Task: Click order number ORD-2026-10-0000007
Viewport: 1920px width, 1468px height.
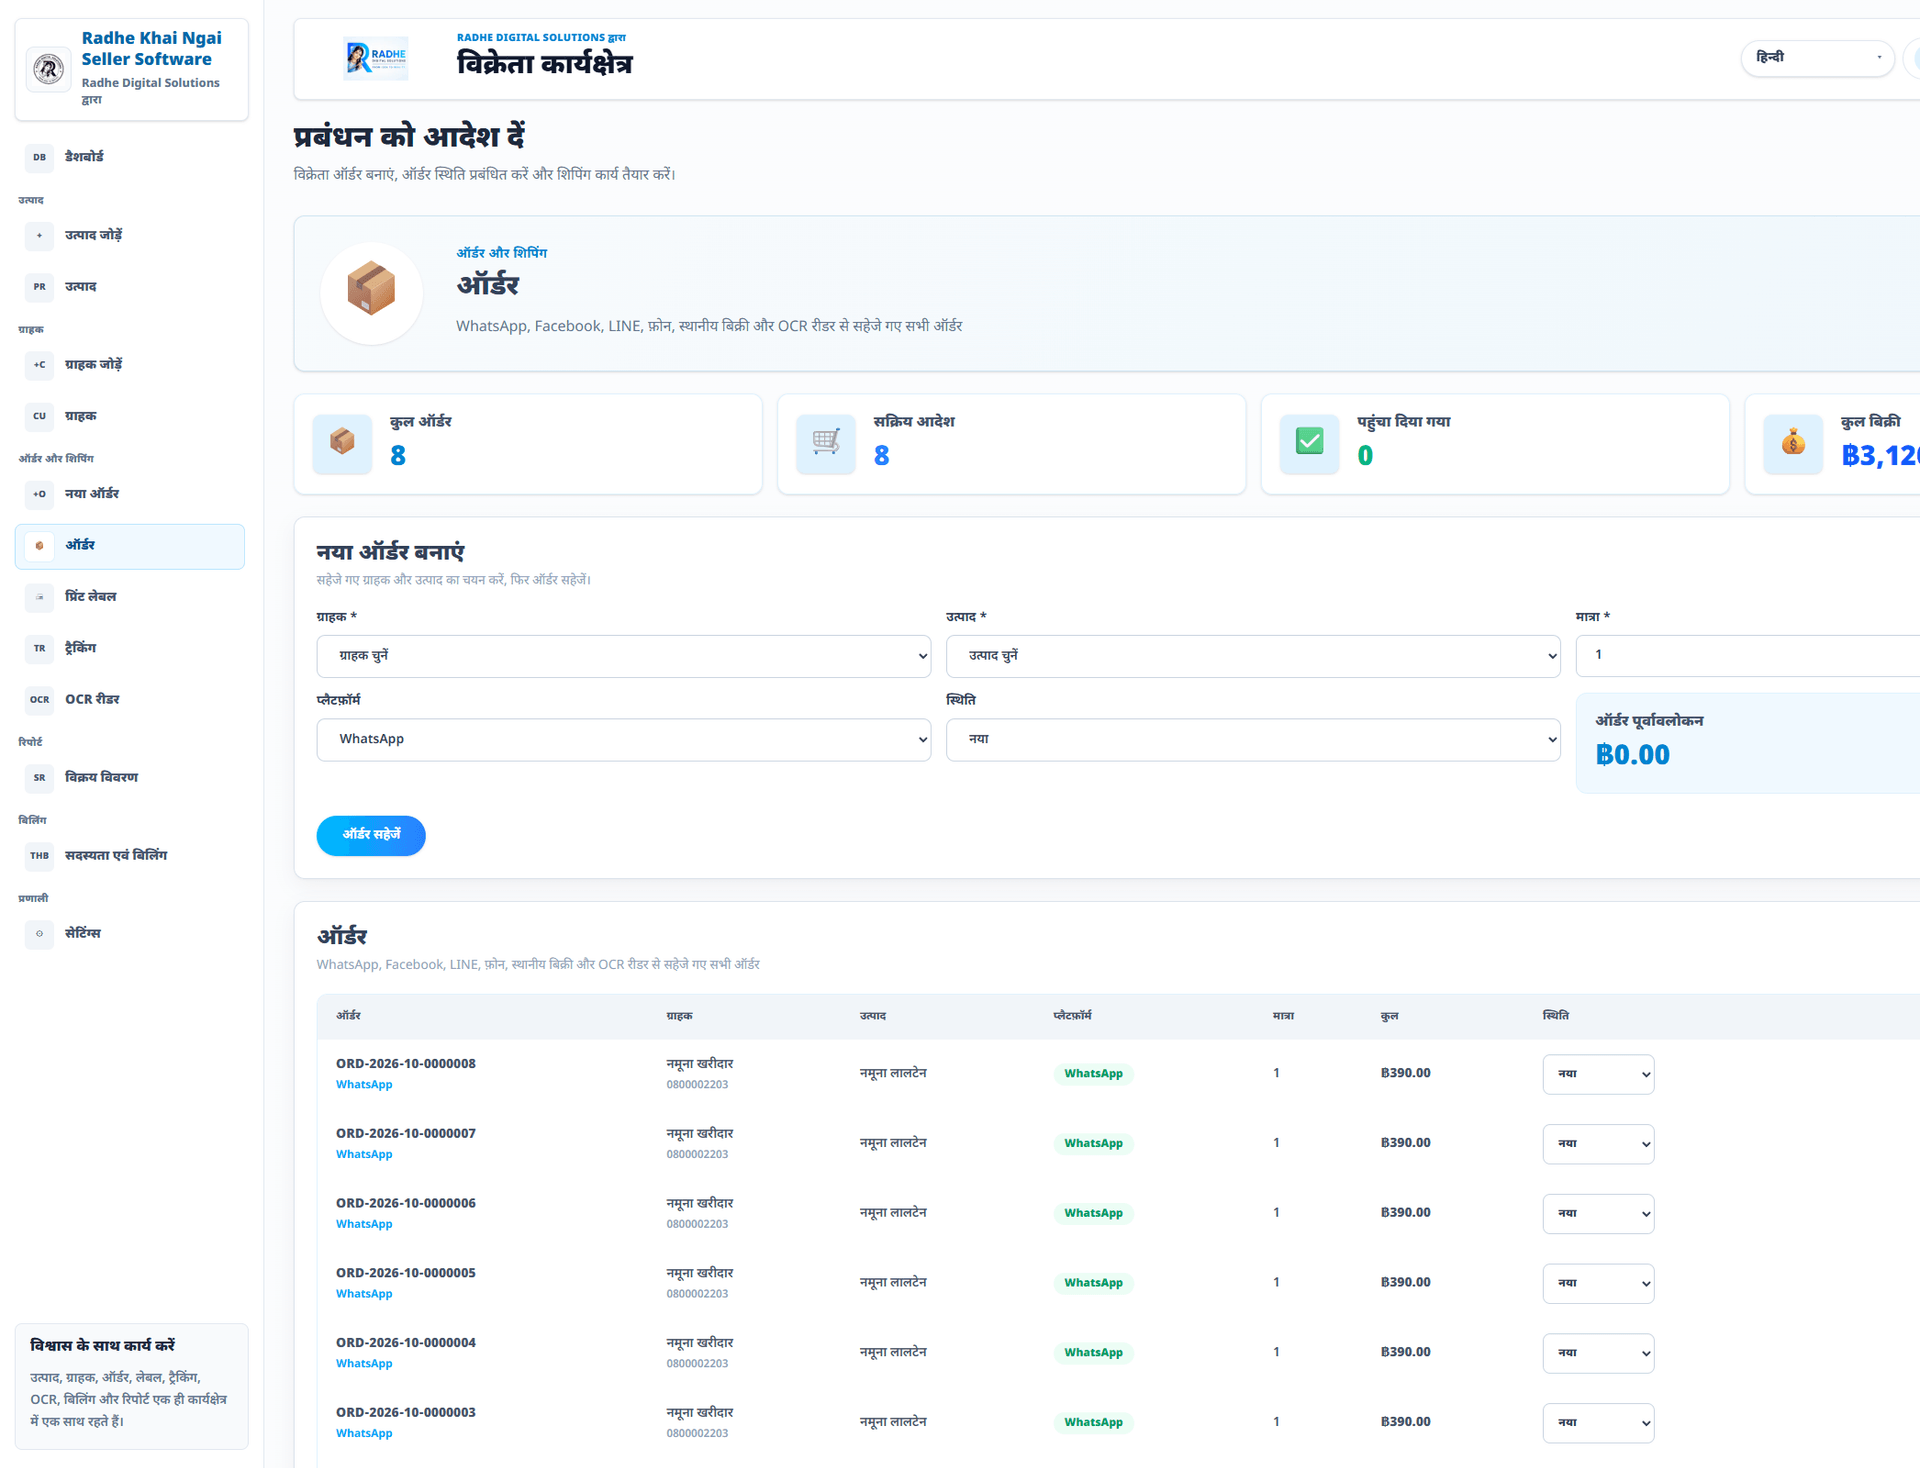Action: click(x=406, y=1133)
